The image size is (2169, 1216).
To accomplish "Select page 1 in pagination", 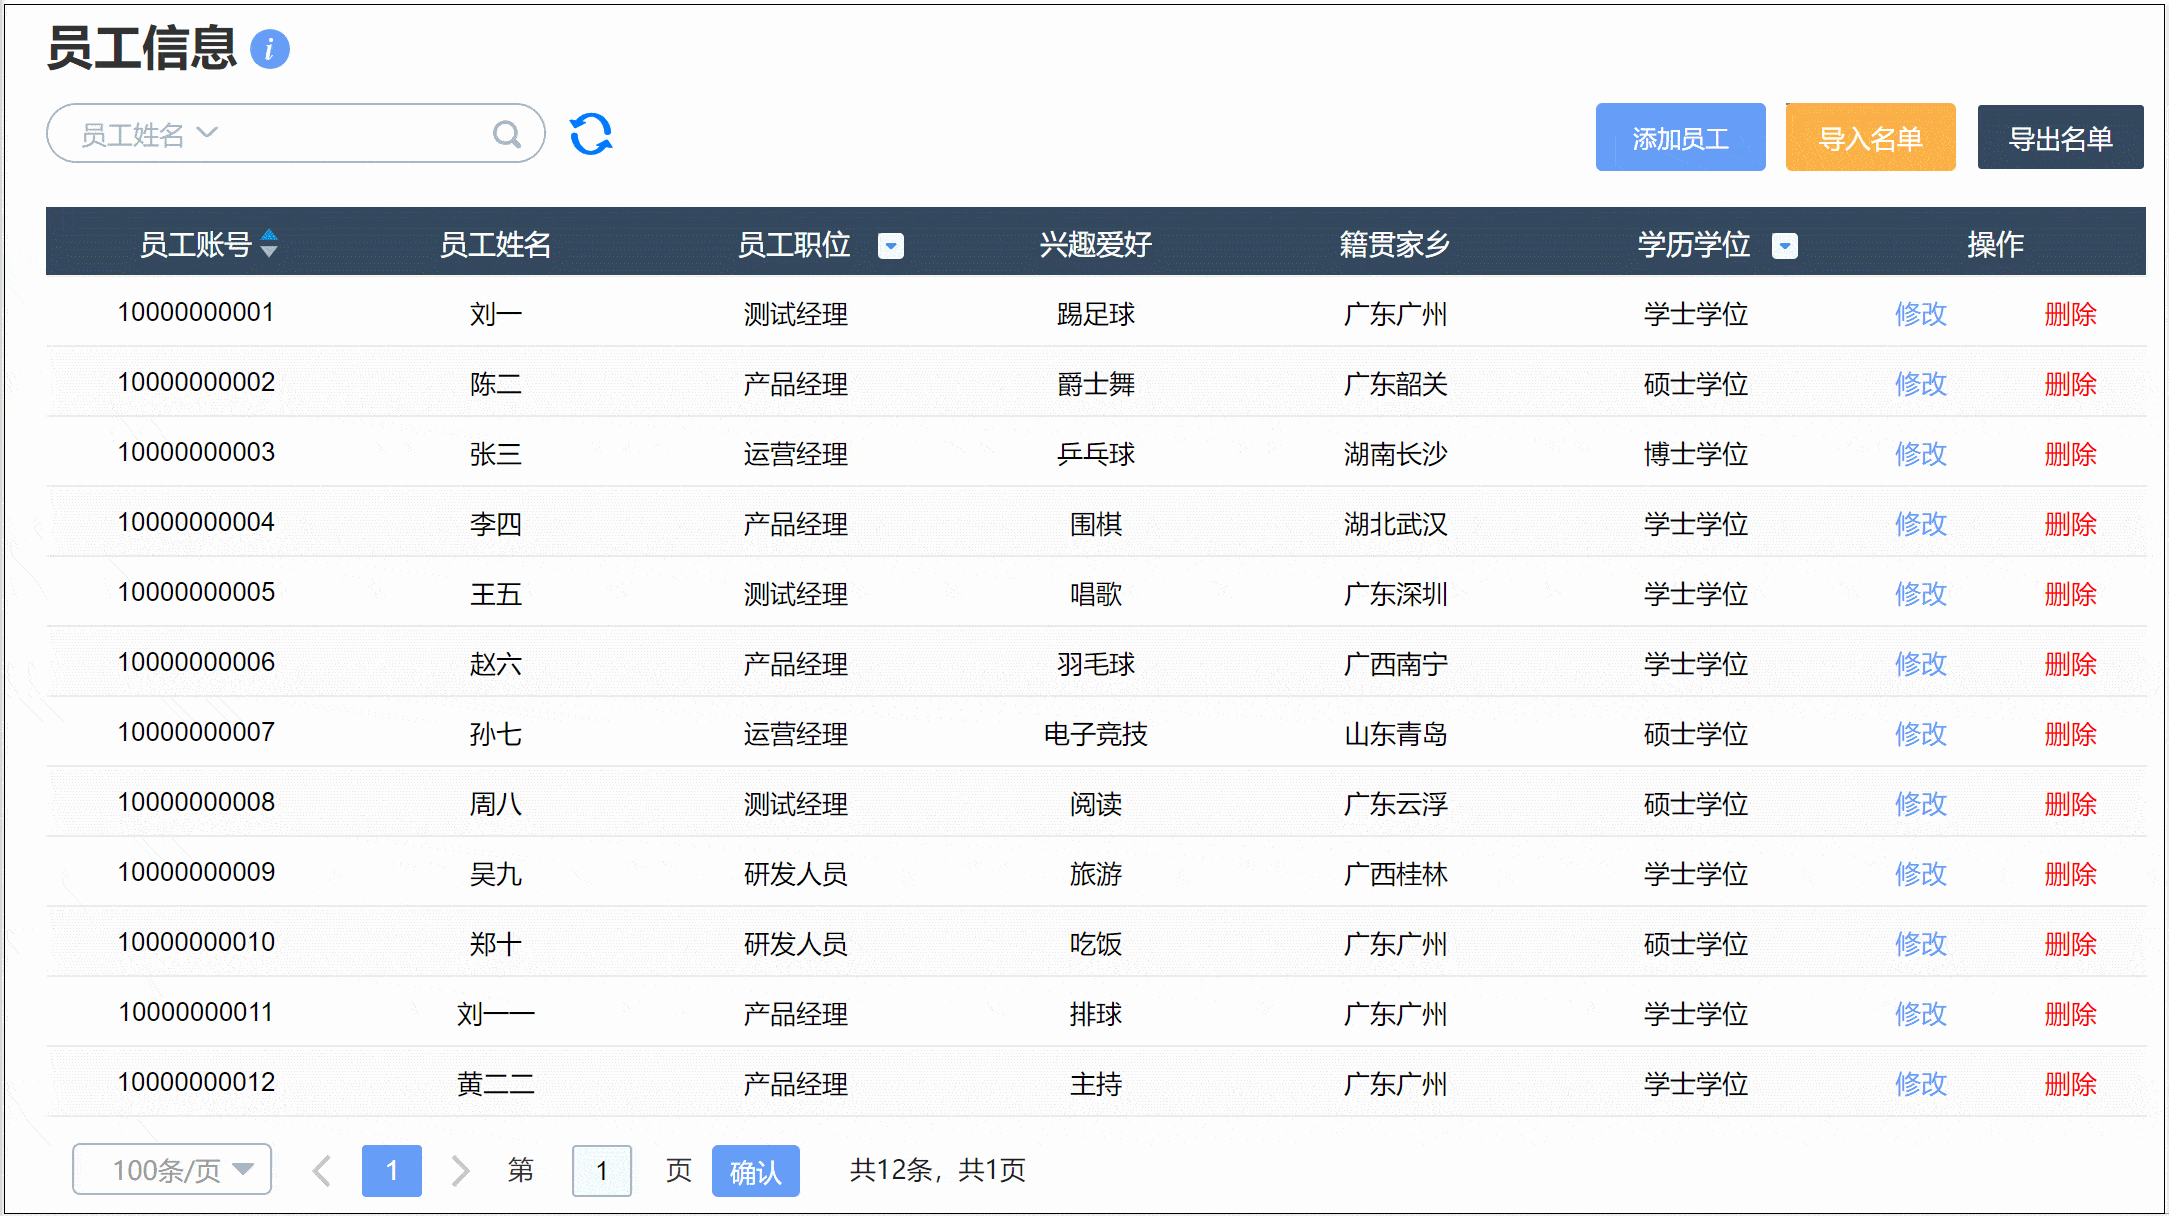I will [x=391, y=1170].
